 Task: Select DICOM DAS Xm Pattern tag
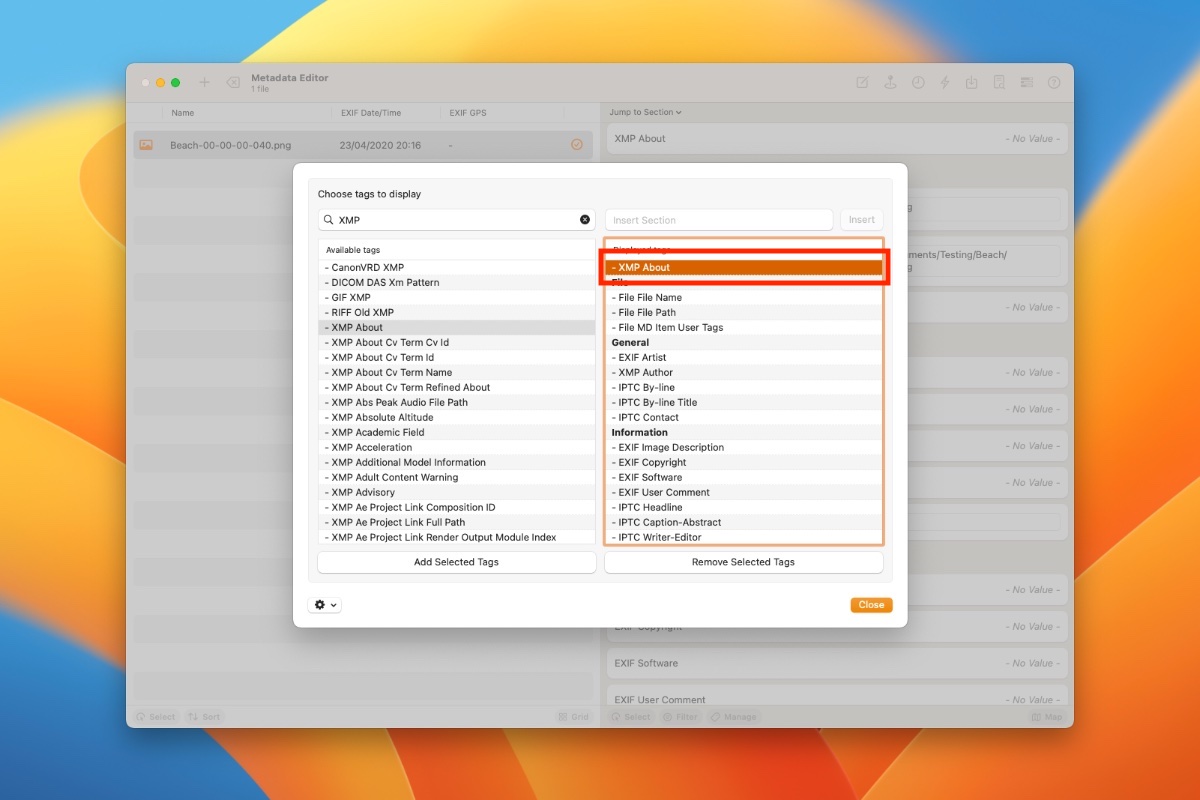point(456,282)
